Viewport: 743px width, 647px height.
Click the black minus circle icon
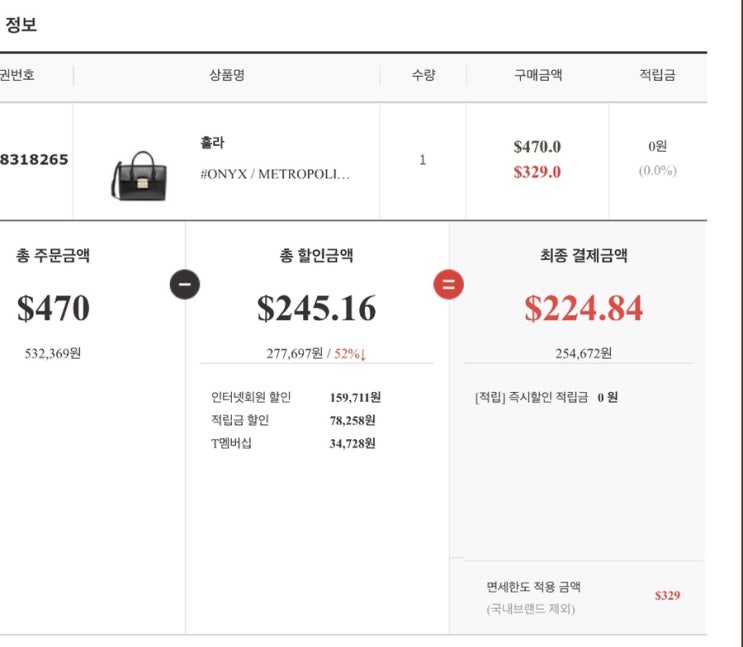185,285
